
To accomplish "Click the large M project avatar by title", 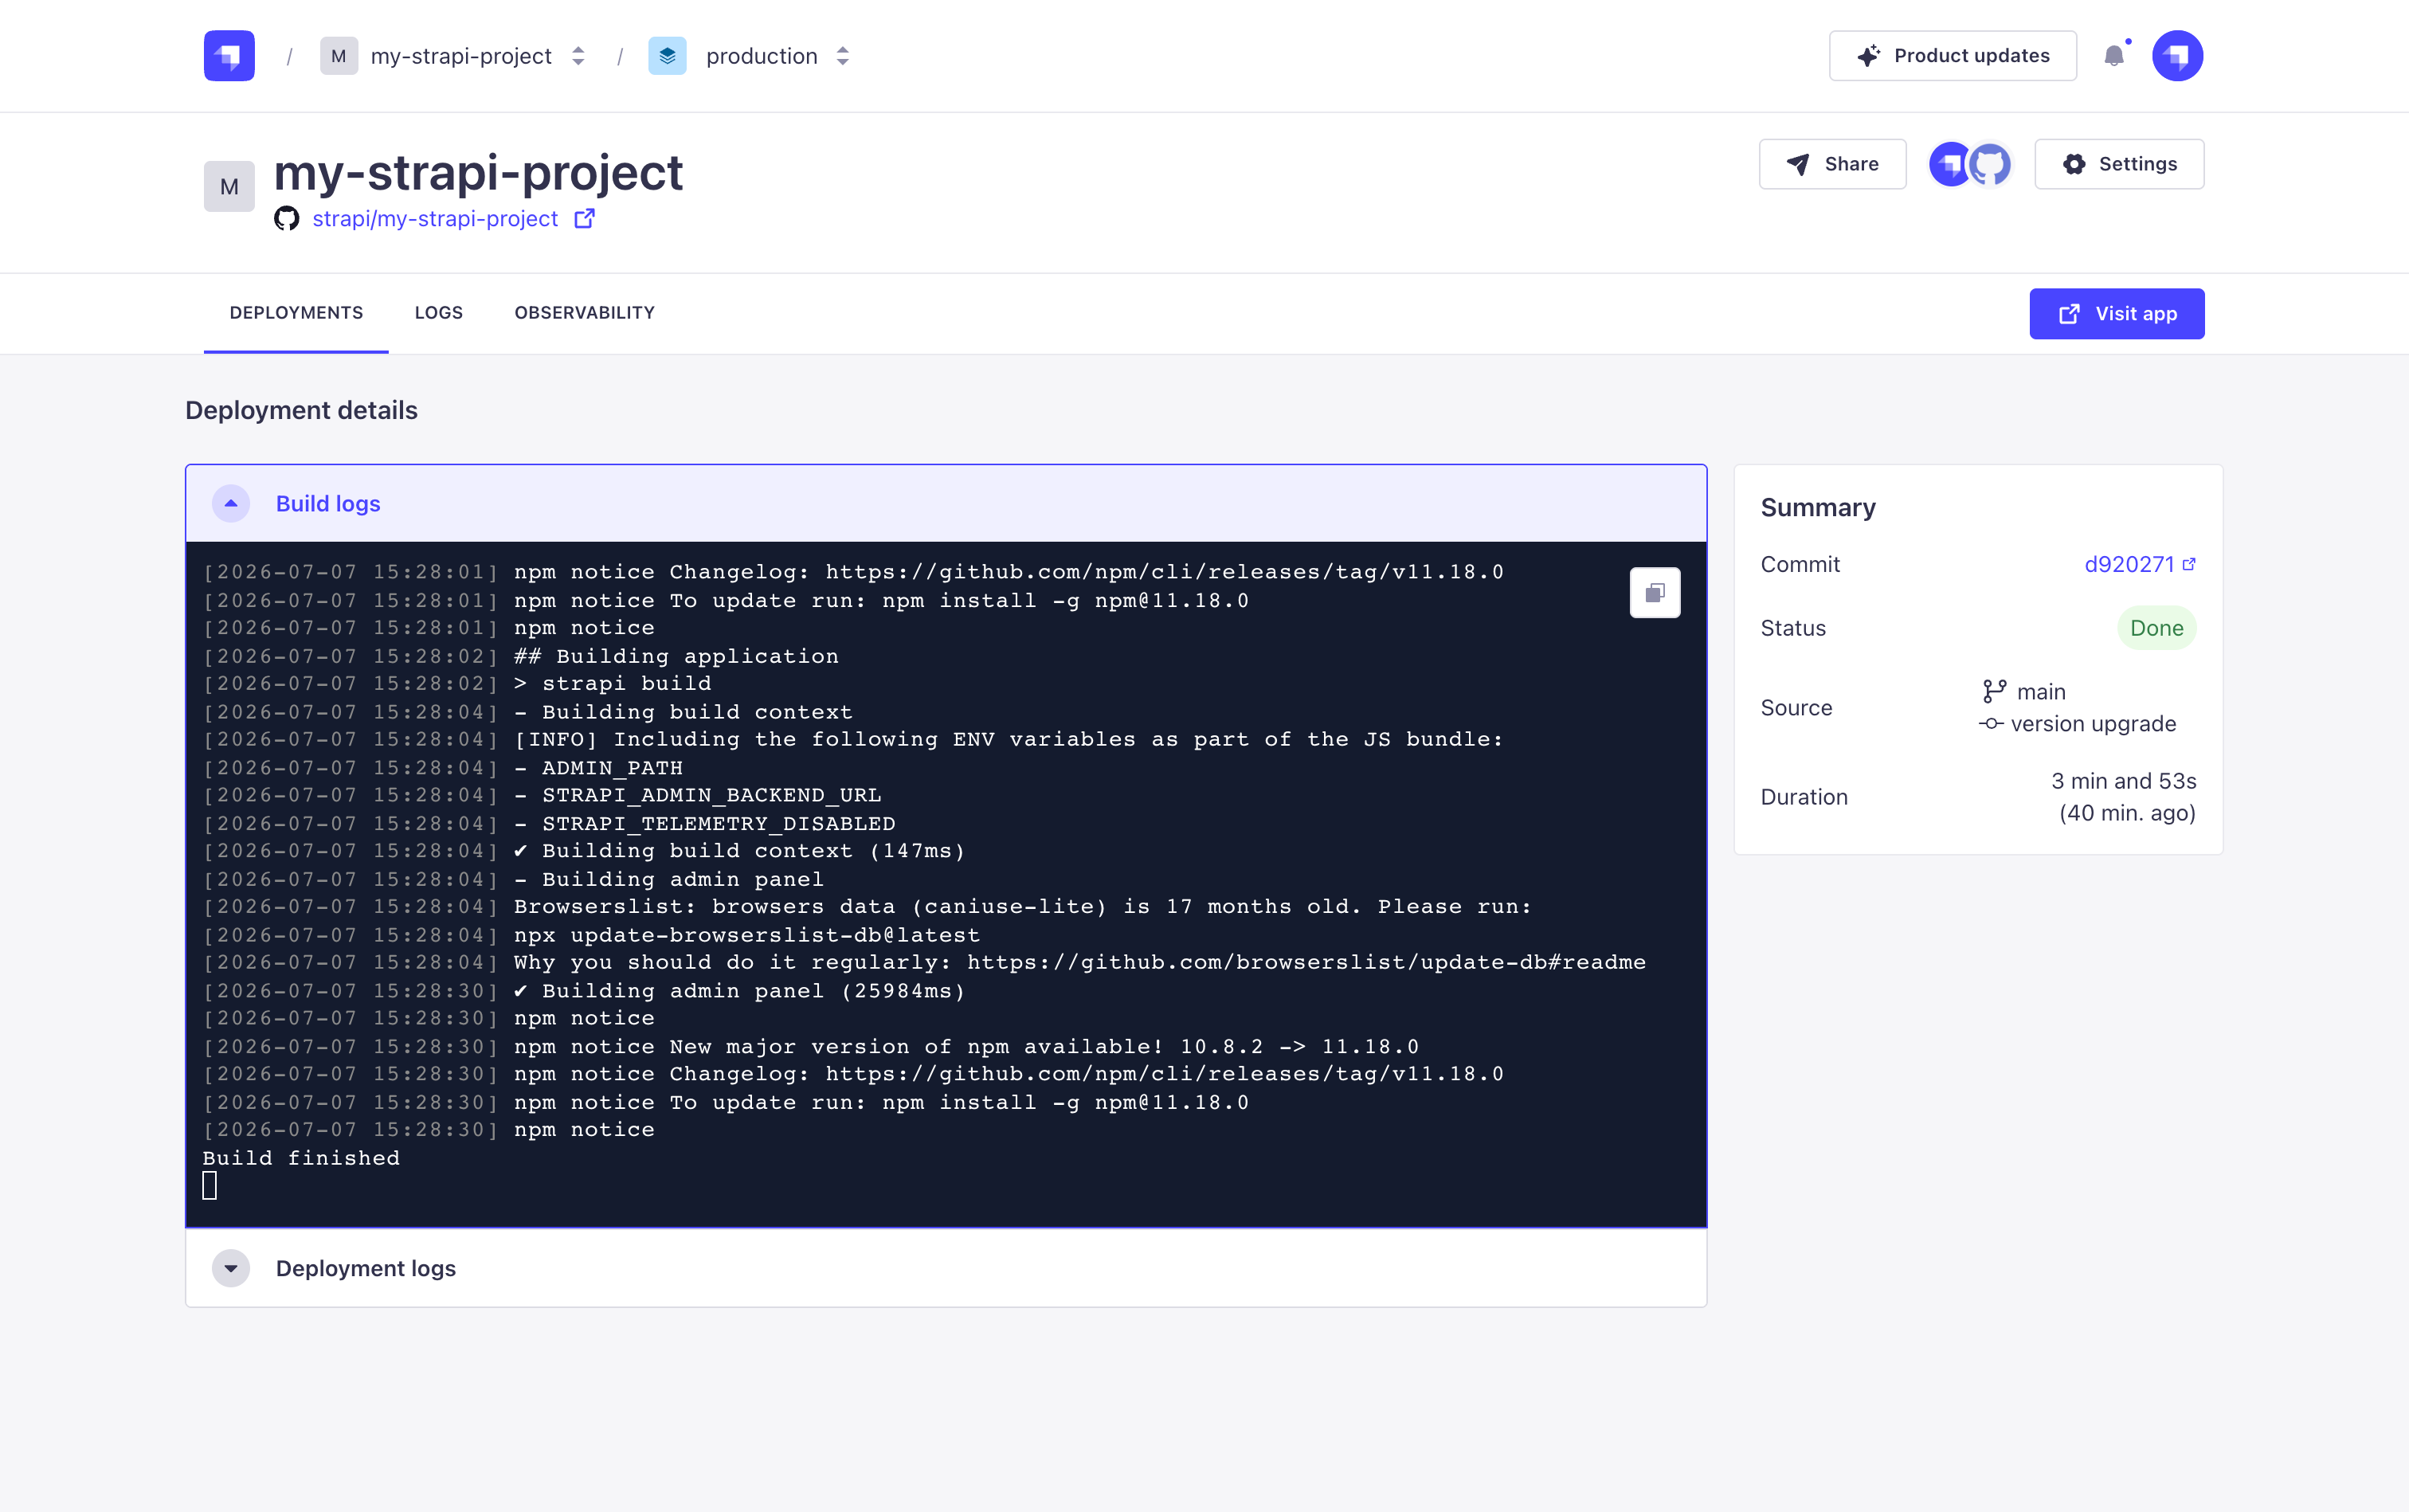I will [229, 186].
